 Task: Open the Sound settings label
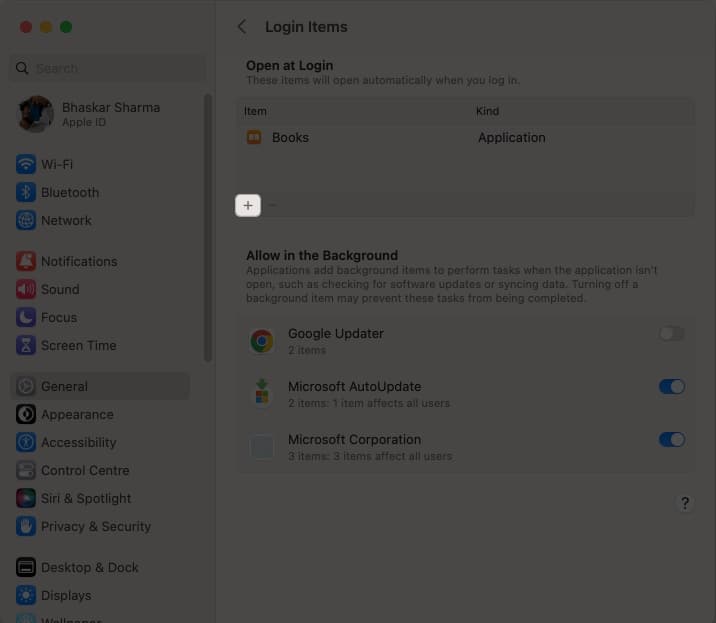(x=60, y=290)
